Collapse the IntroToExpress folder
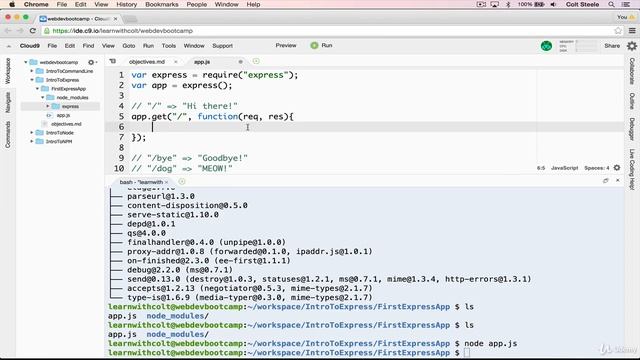Image resolution: width=640 pixels, height=360 pixels. pyautogui.click(x=32, y=80)
